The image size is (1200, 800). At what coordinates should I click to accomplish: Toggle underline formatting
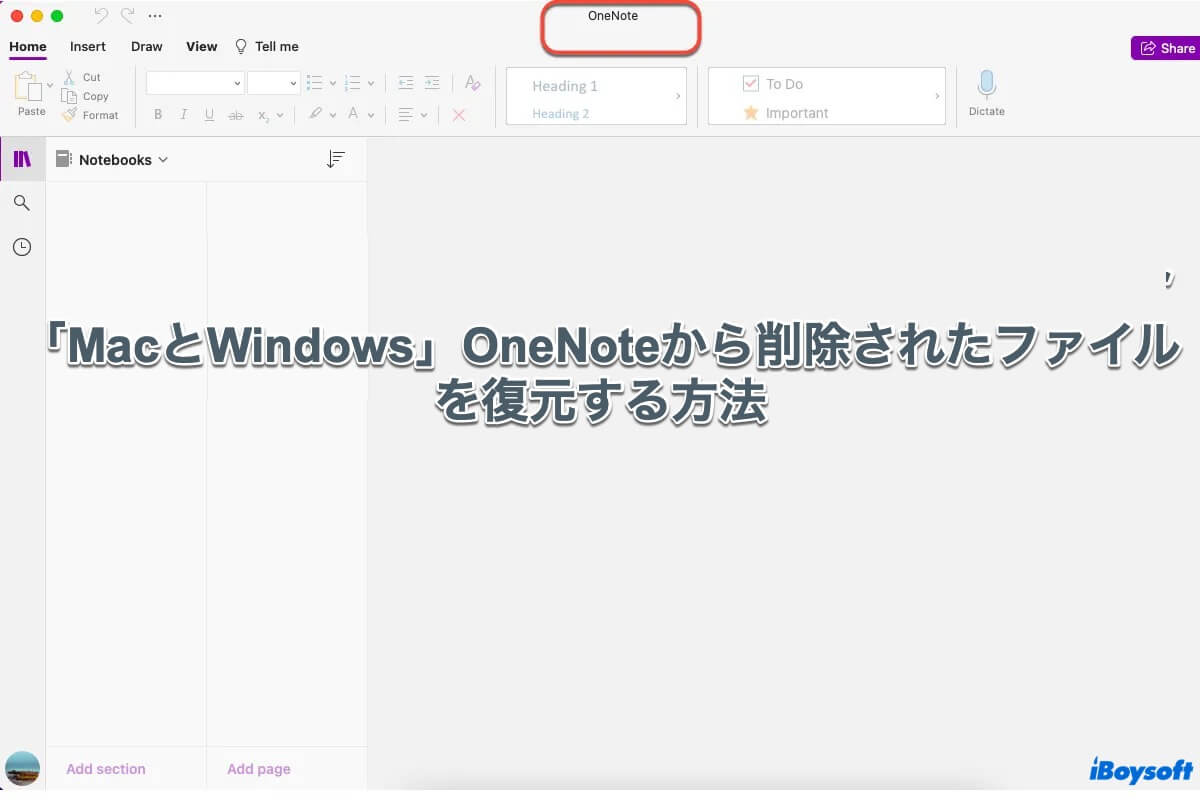[x=209, y=115]
